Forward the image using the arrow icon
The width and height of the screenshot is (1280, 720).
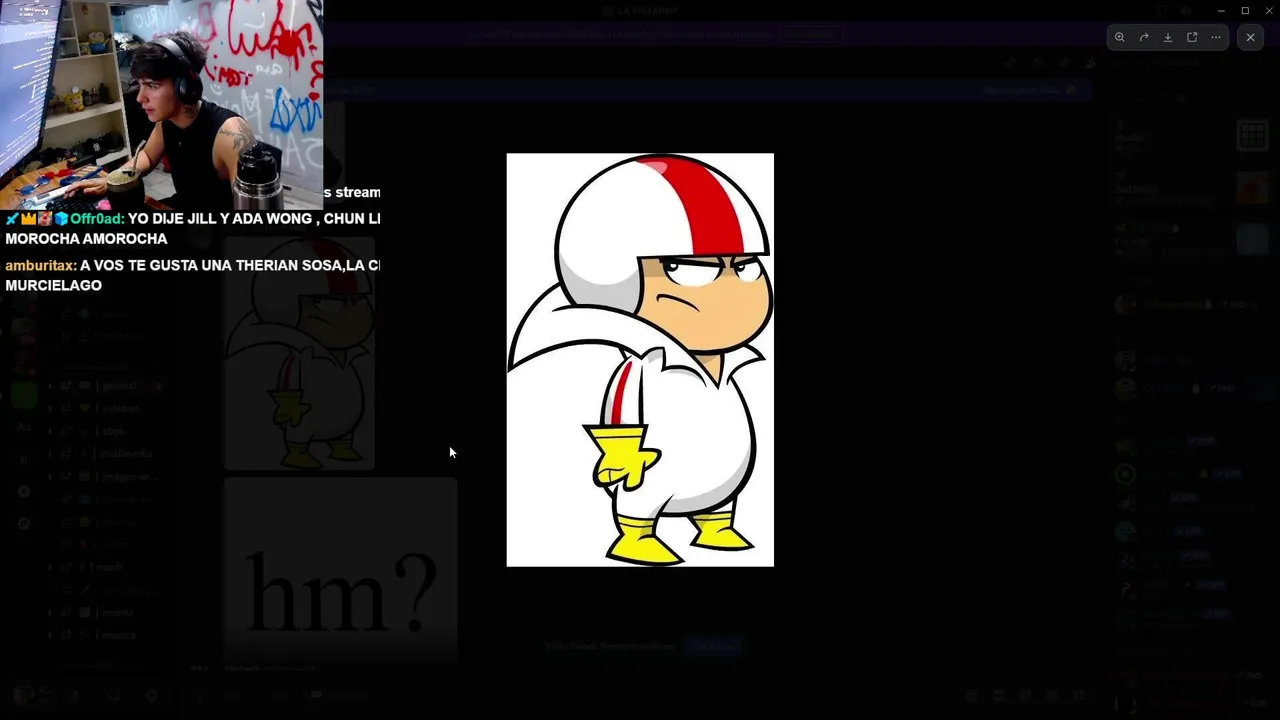(1144, 37)
